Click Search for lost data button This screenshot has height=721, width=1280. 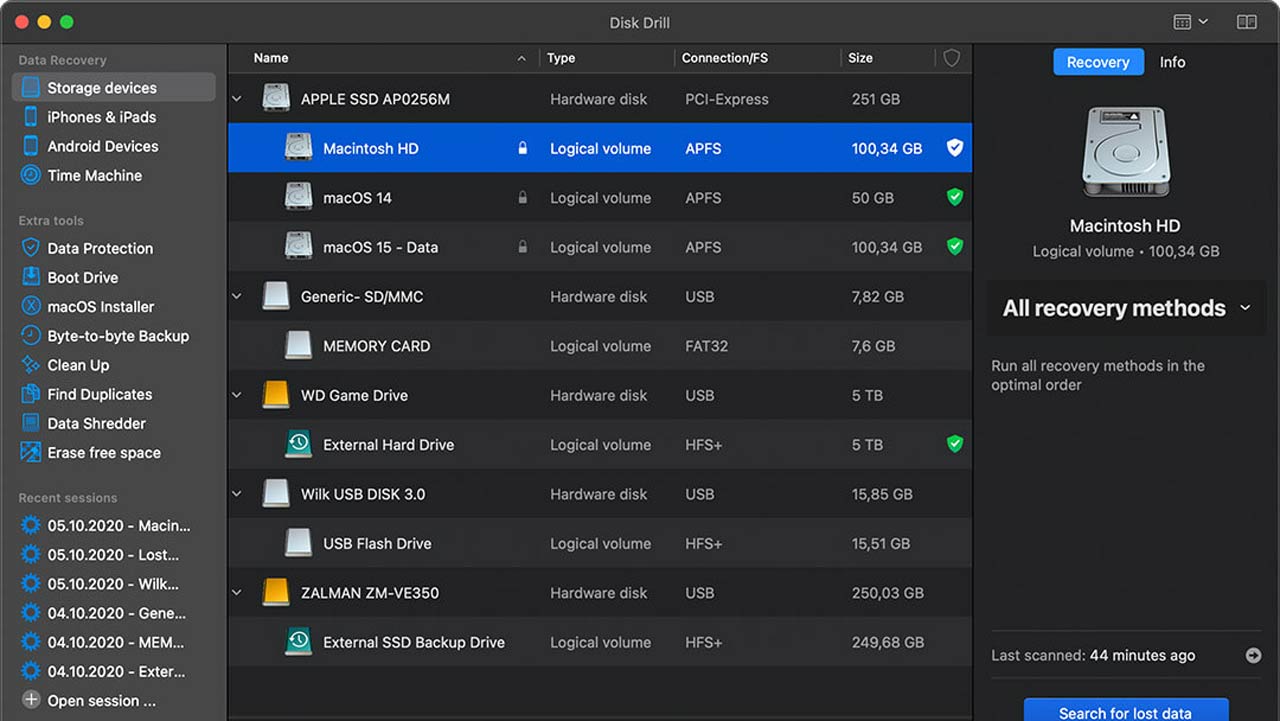click(1125, 711)
